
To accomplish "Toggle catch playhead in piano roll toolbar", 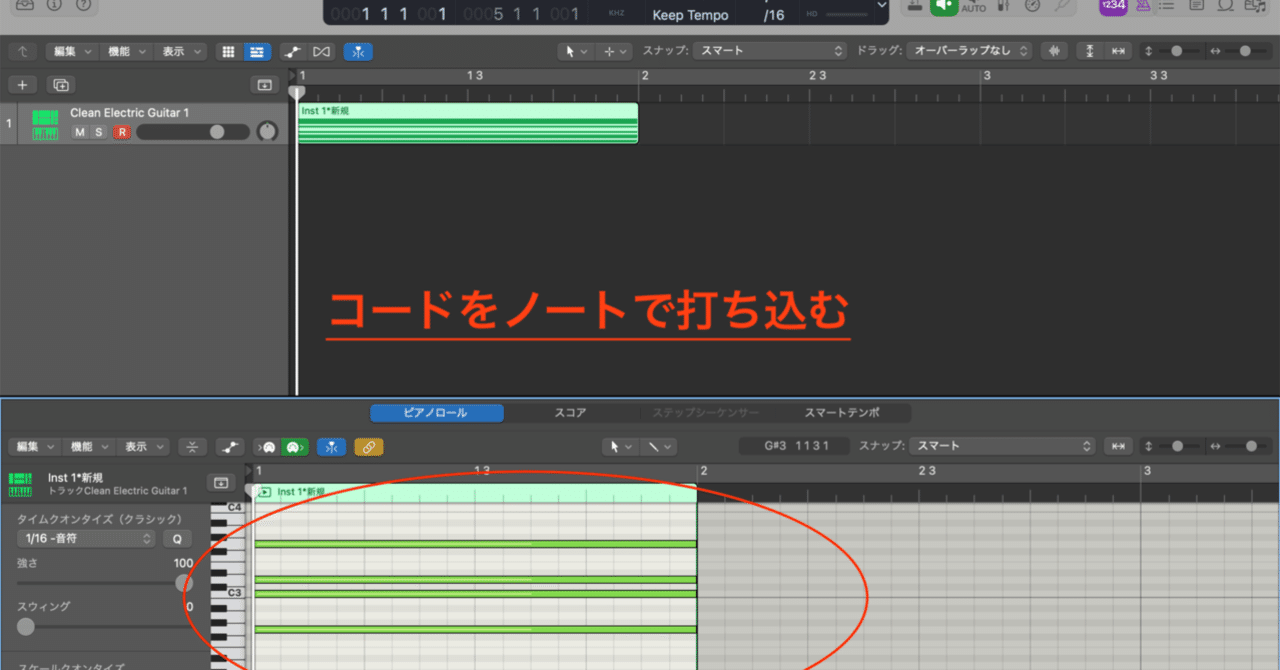I will click(x=332, y=447).
